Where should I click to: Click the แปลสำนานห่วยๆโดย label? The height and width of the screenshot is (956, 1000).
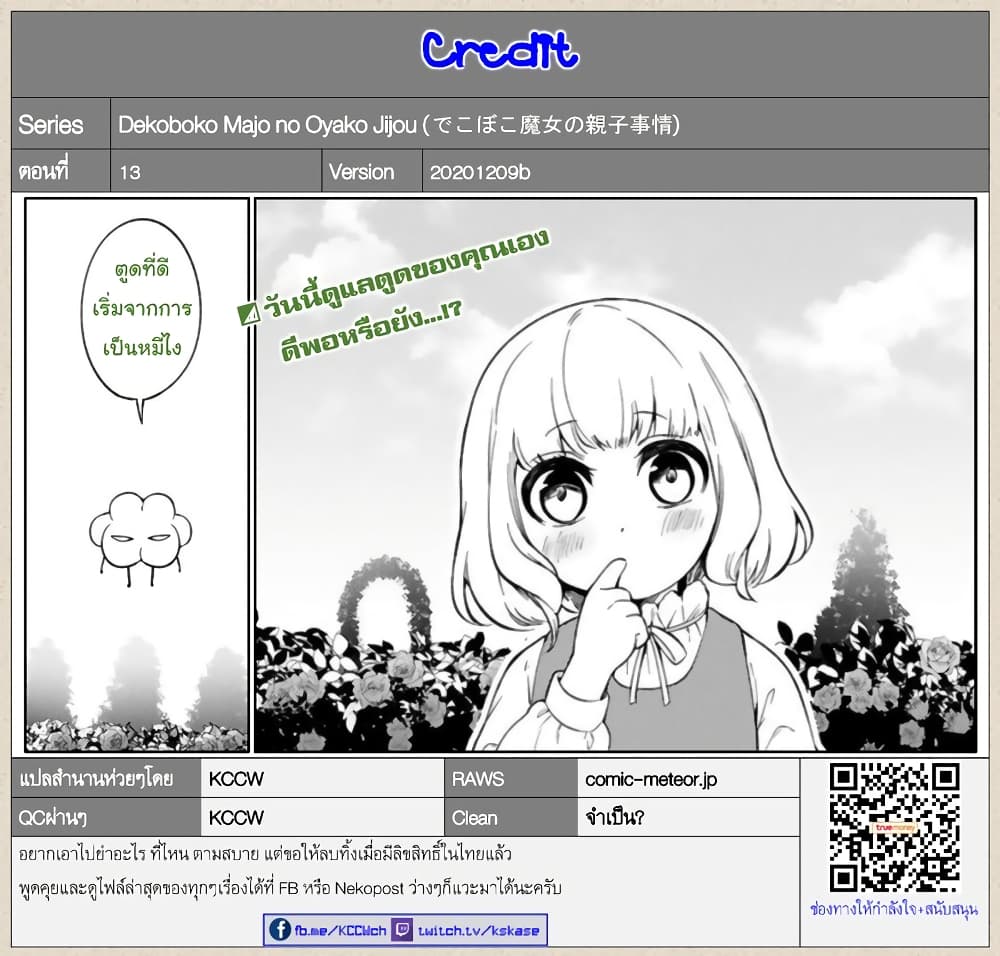click(96, 779)
